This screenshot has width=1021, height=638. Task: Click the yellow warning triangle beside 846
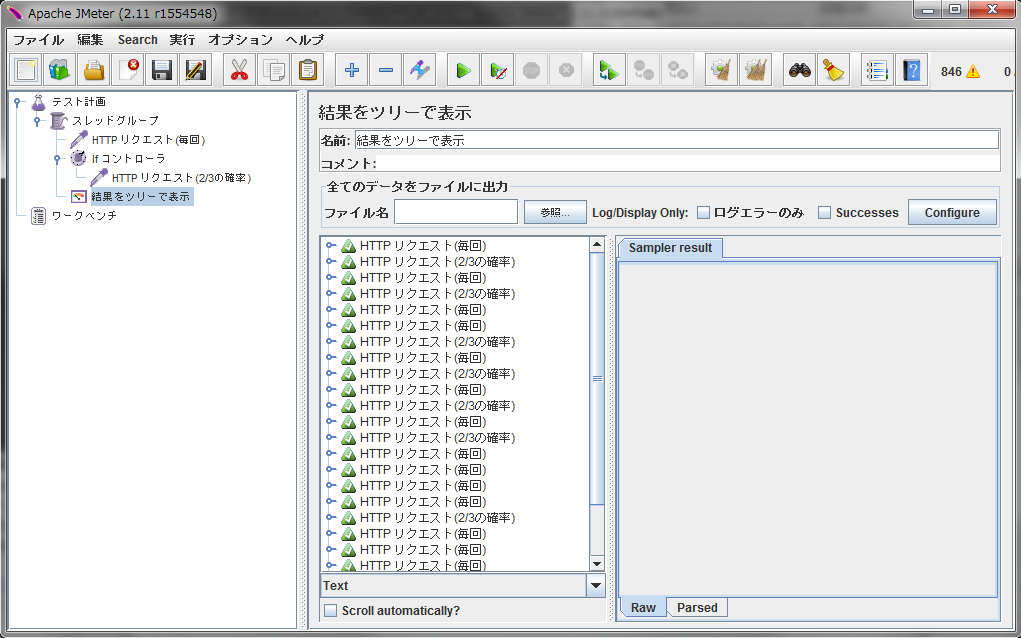click(x=973, y=71)
